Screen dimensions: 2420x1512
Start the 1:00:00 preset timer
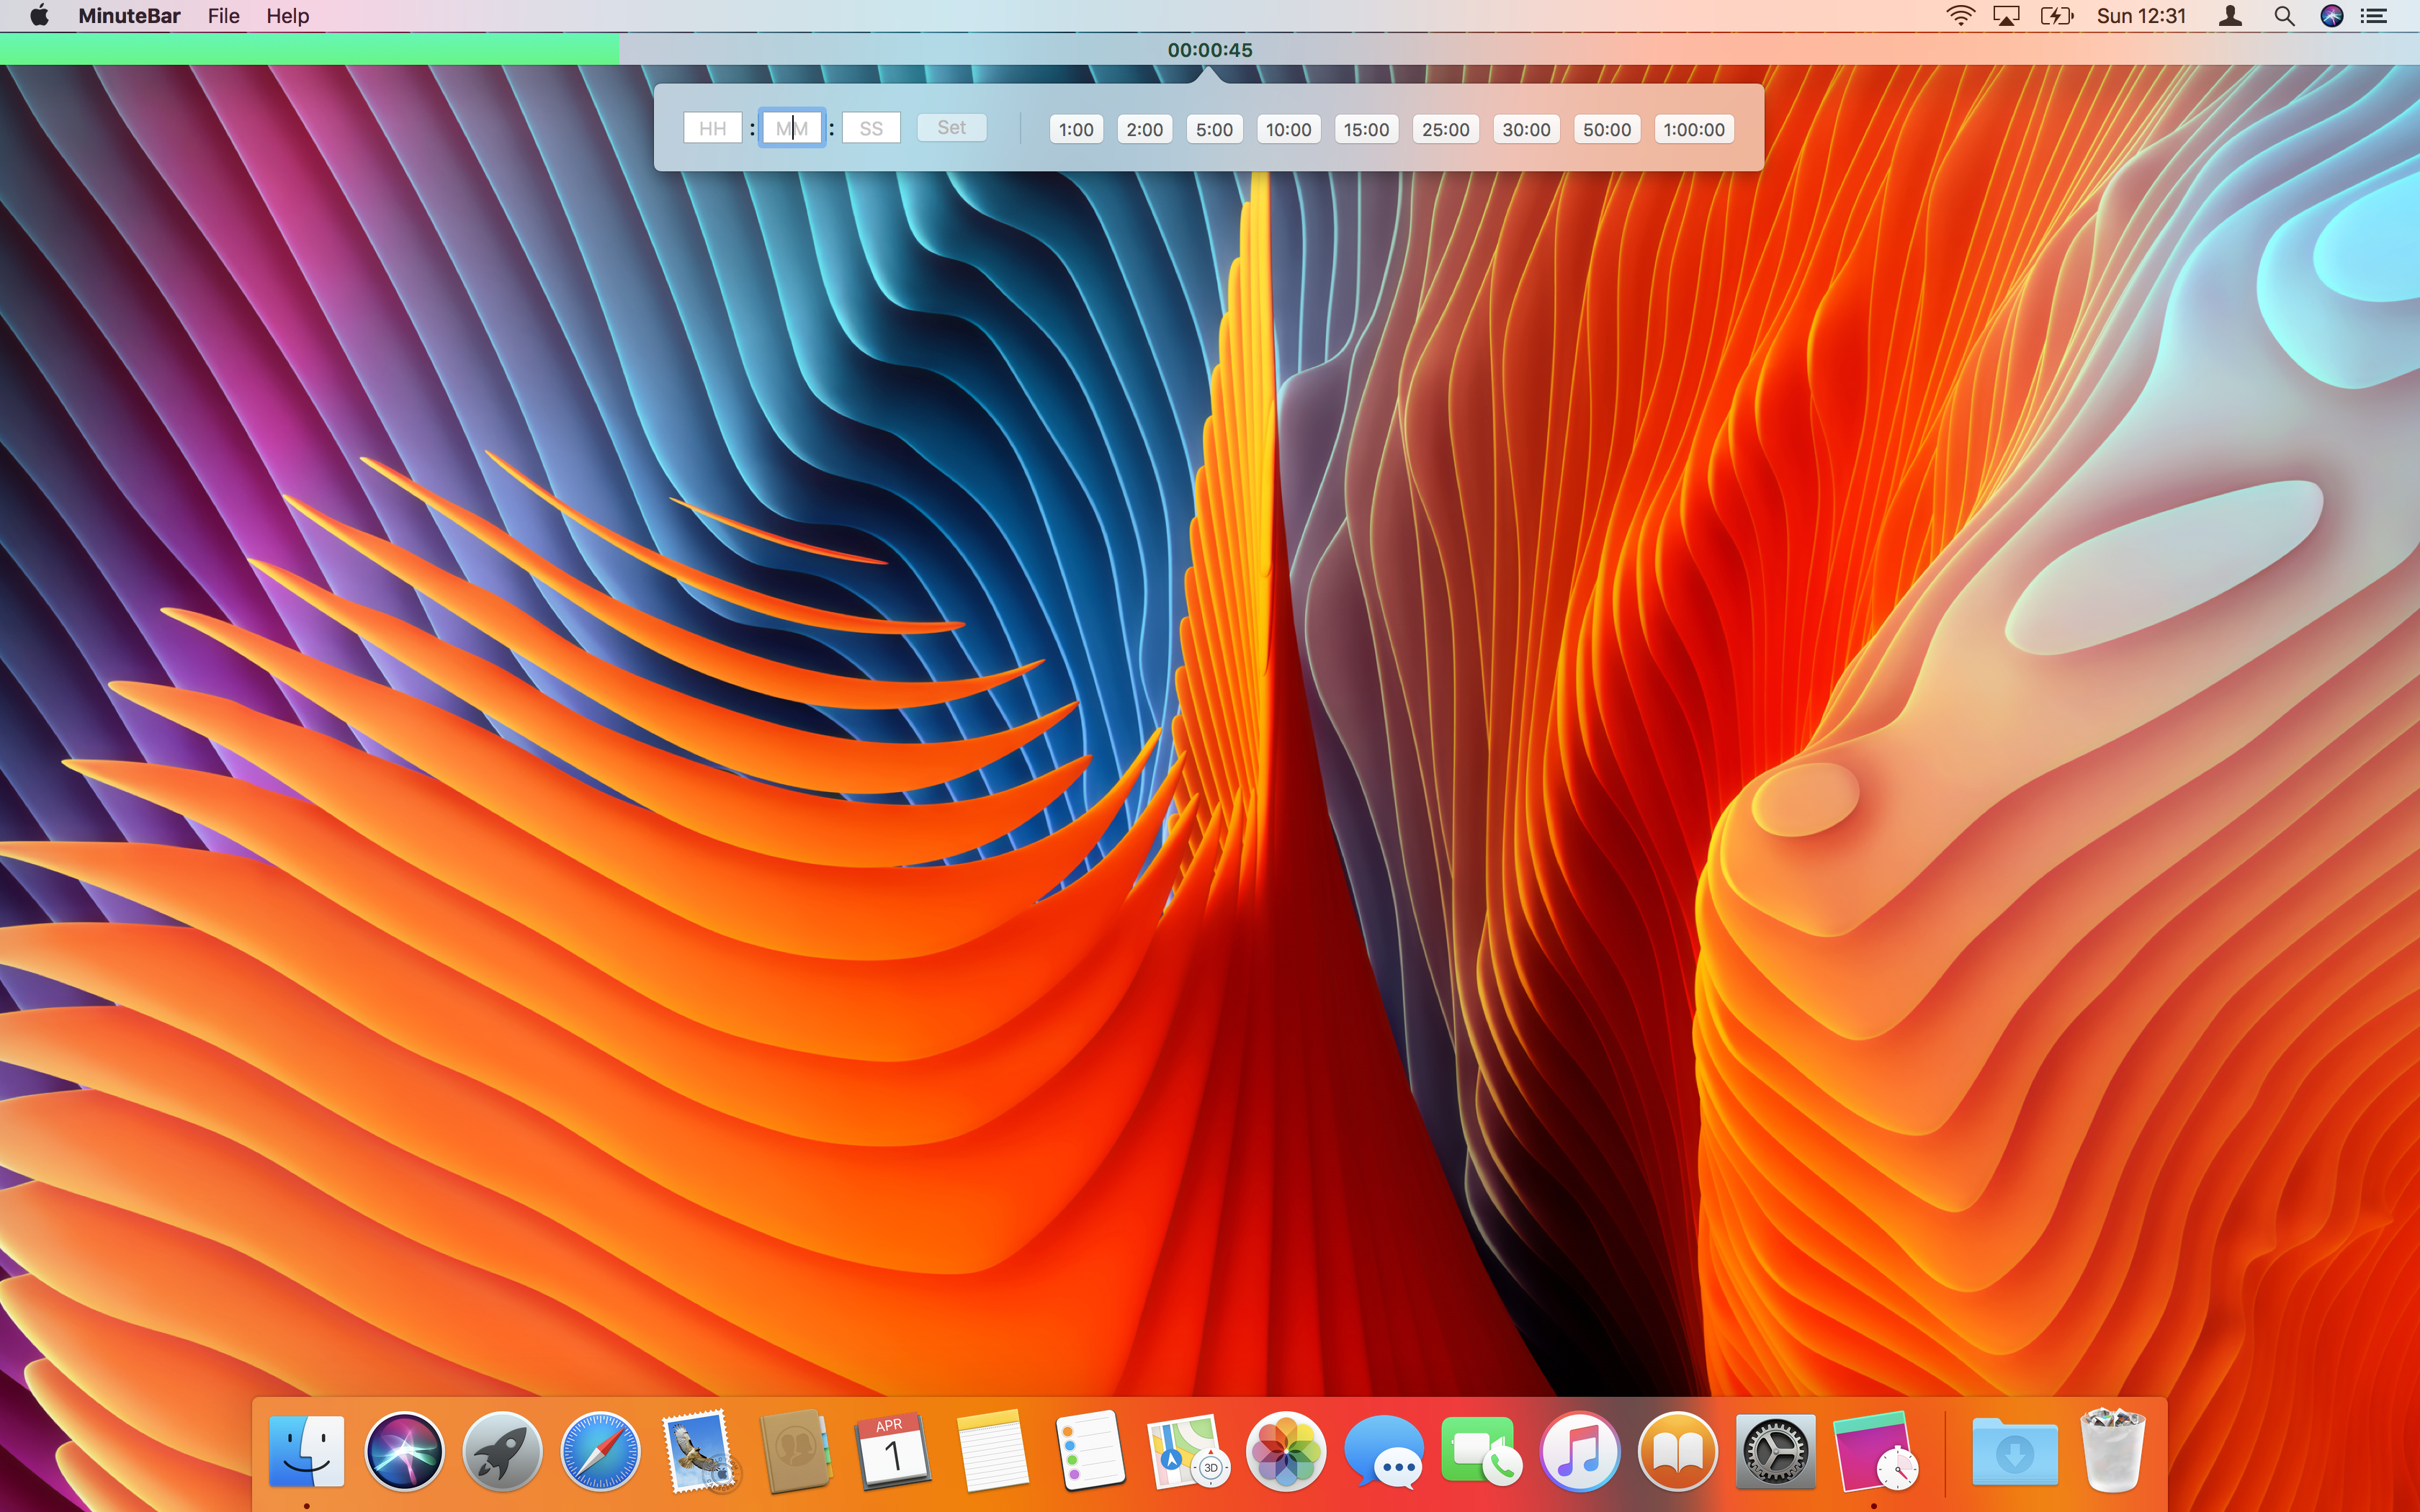(1694, 129)
